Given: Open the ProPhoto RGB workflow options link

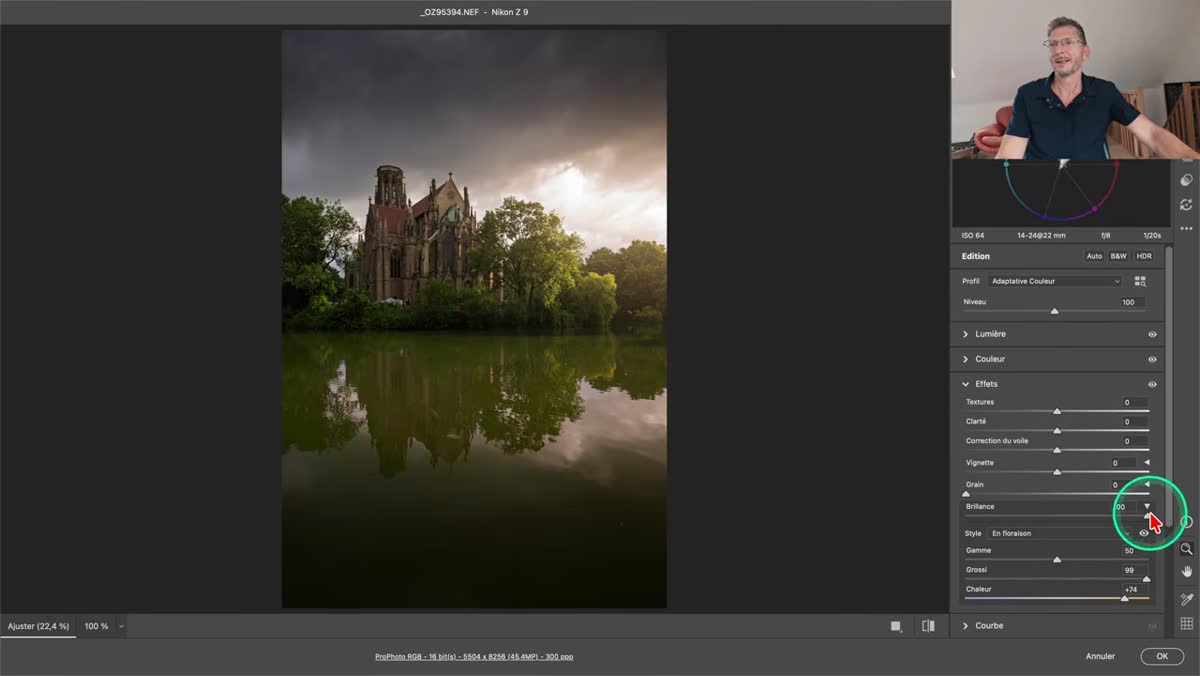Looking at the screenshot, I should pos(474,657).
